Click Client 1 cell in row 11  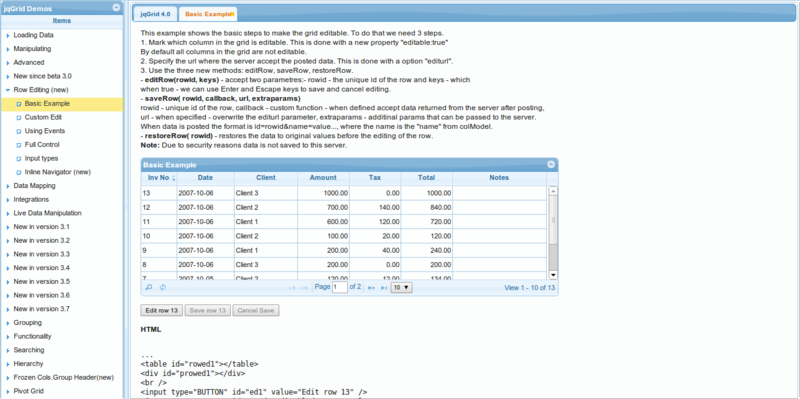pos(266,222)
